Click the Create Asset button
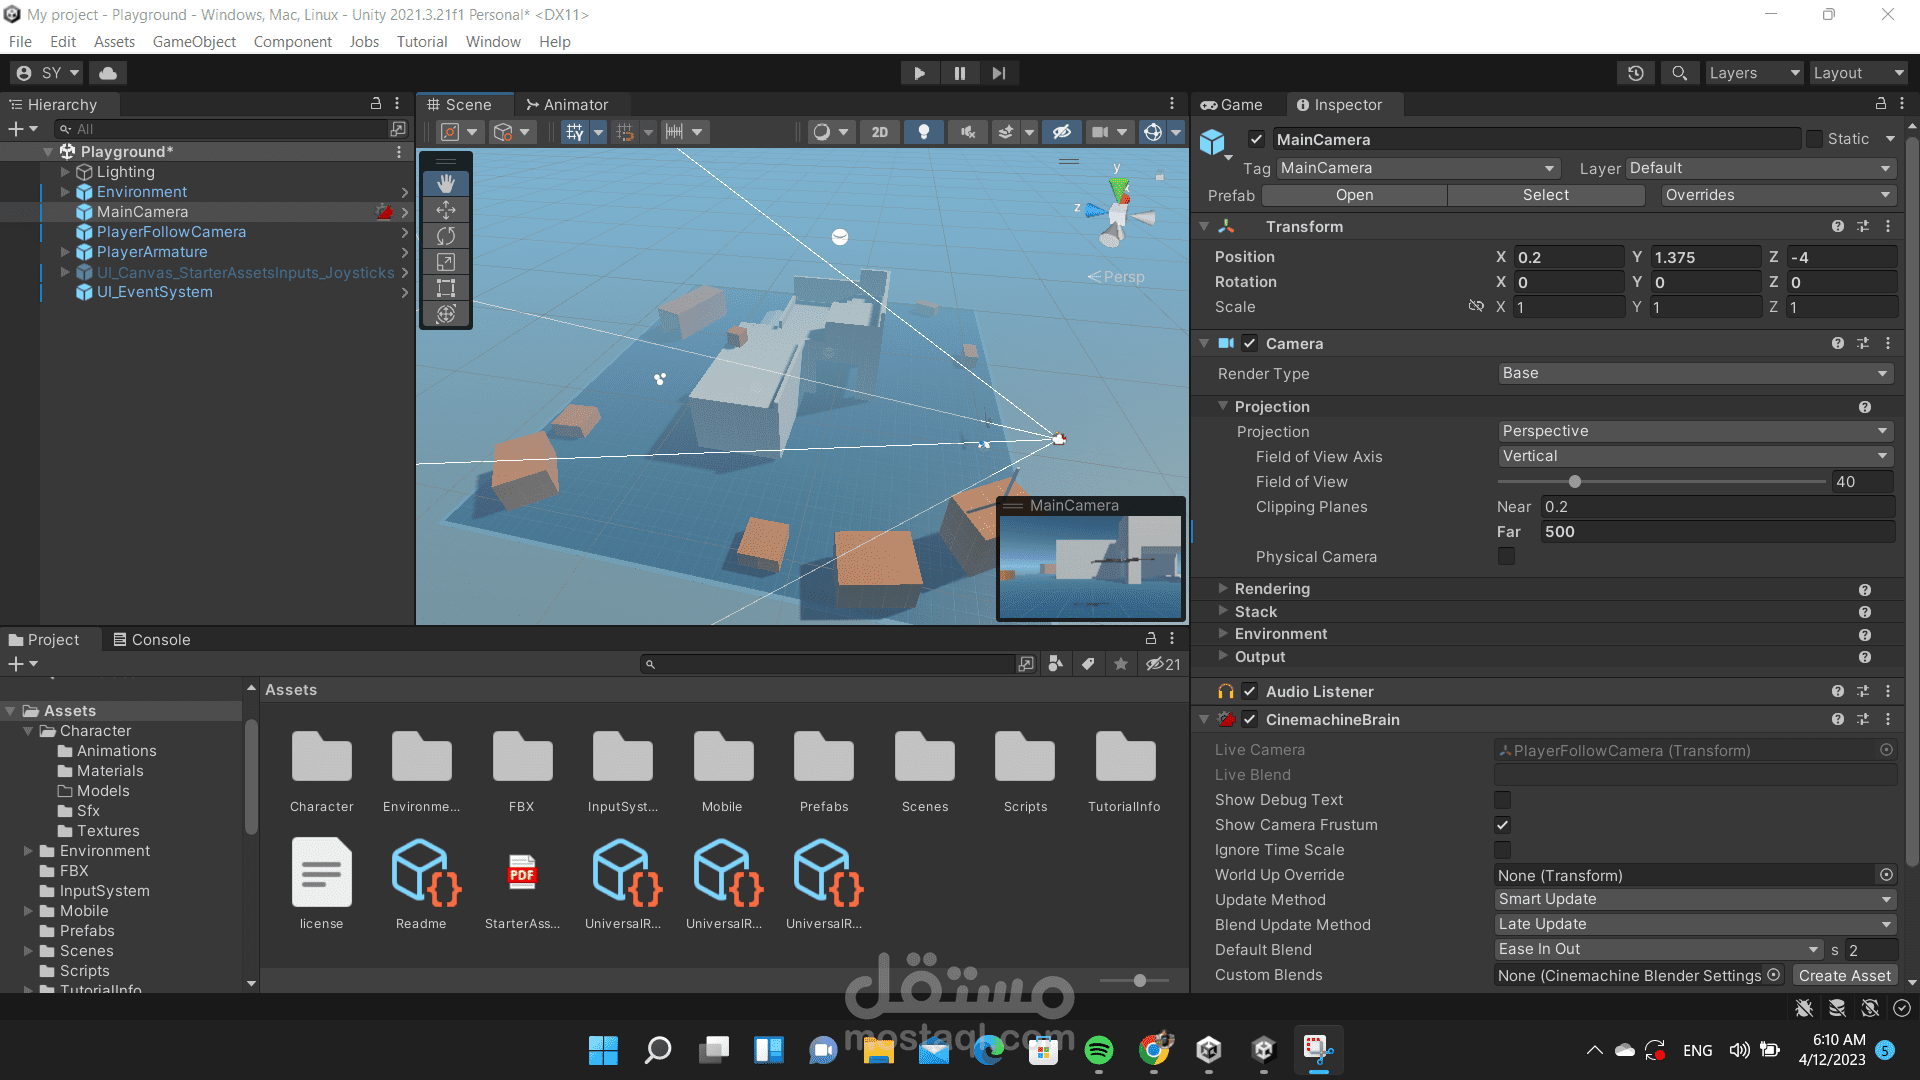Viewport: 1920px width, 1080px height. coord(1844,976)
